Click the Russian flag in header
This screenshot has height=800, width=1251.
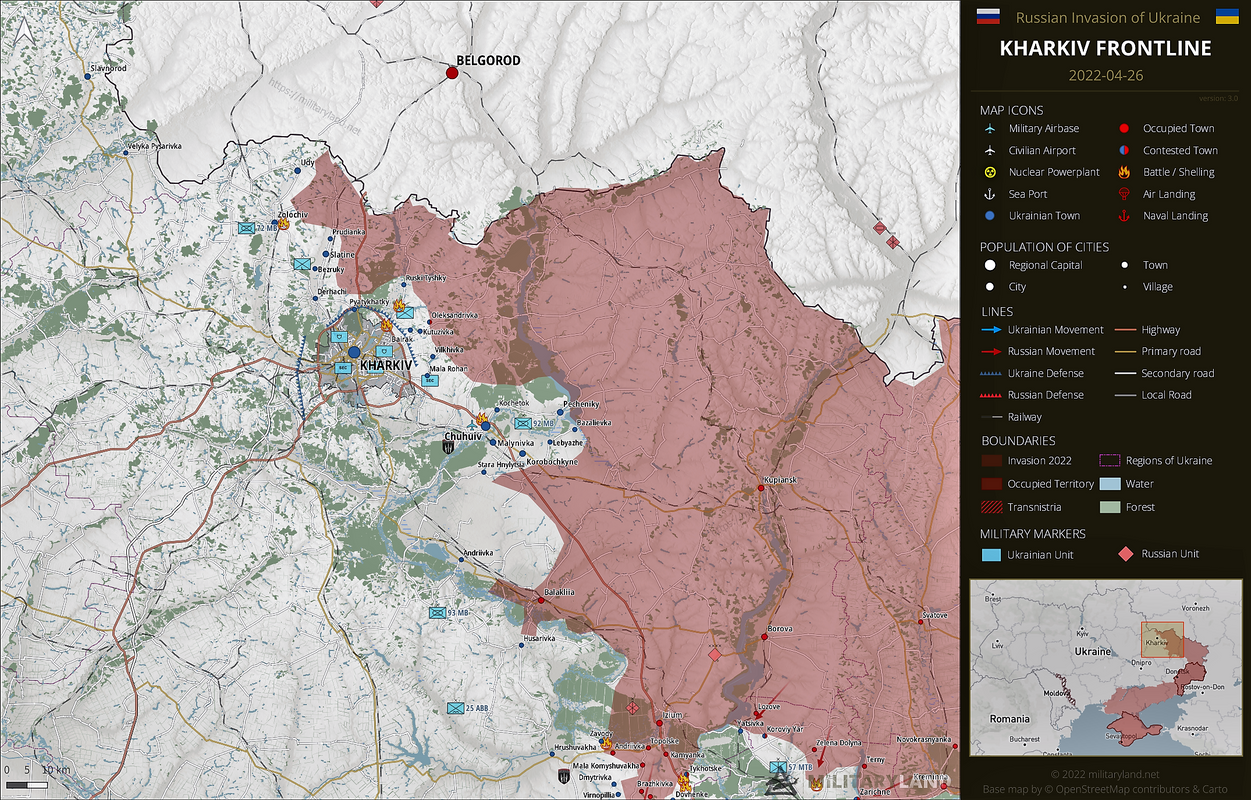(988, 16)
